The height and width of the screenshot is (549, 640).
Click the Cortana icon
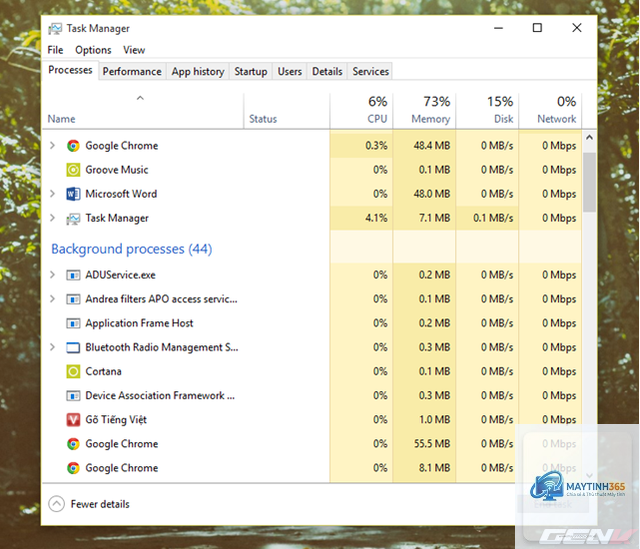pyautogui.click(x=73, y=371)
